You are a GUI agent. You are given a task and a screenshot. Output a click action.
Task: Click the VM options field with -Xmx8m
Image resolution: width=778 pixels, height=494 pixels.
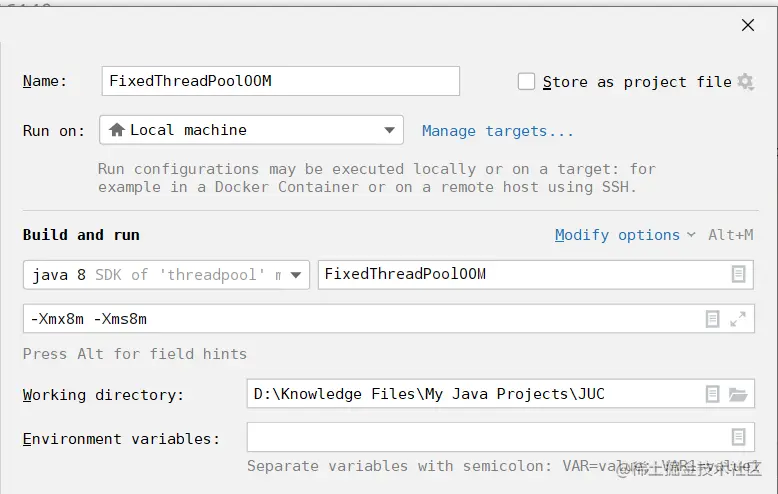pyautogui.click(x=360, y=319)
